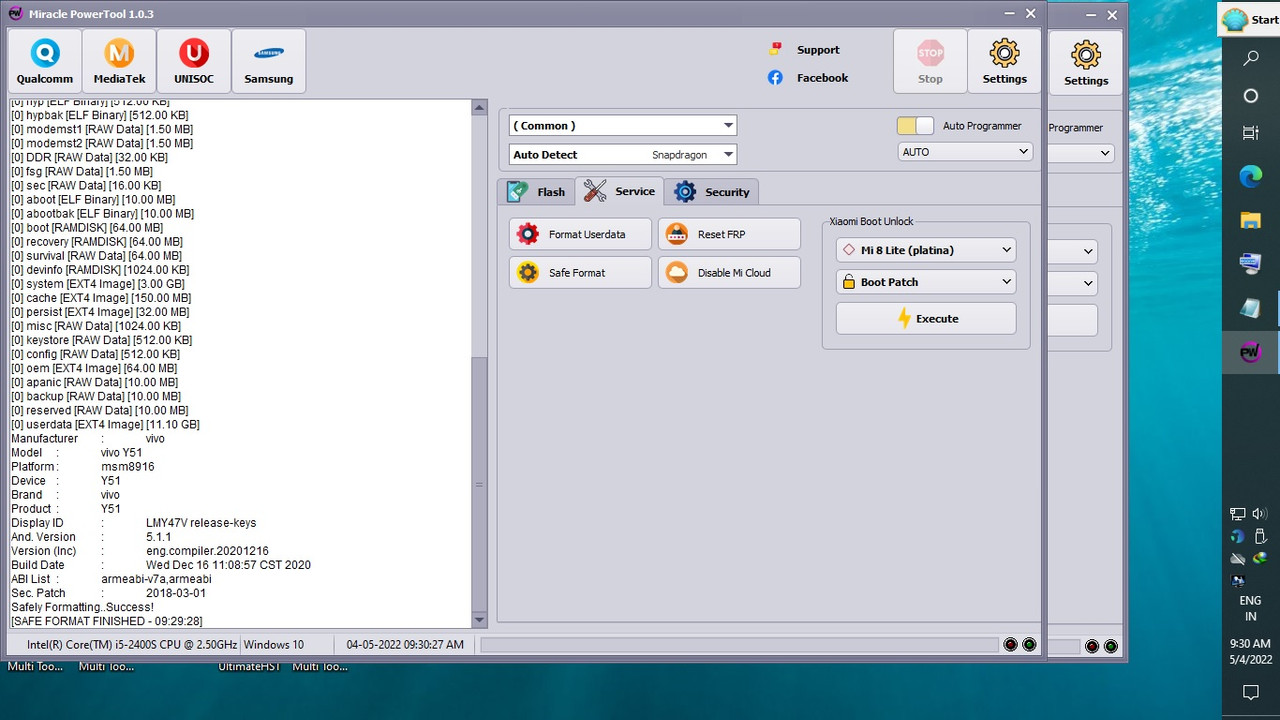Screen dimensions: 1280x720
Task: Click the Execute button
Action: point(926,318)
